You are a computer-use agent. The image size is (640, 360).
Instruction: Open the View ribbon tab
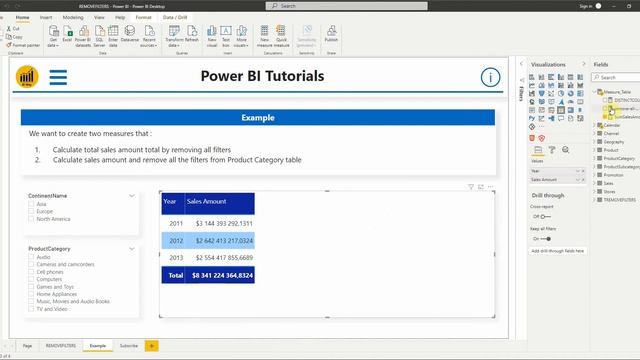coord(99,18)
